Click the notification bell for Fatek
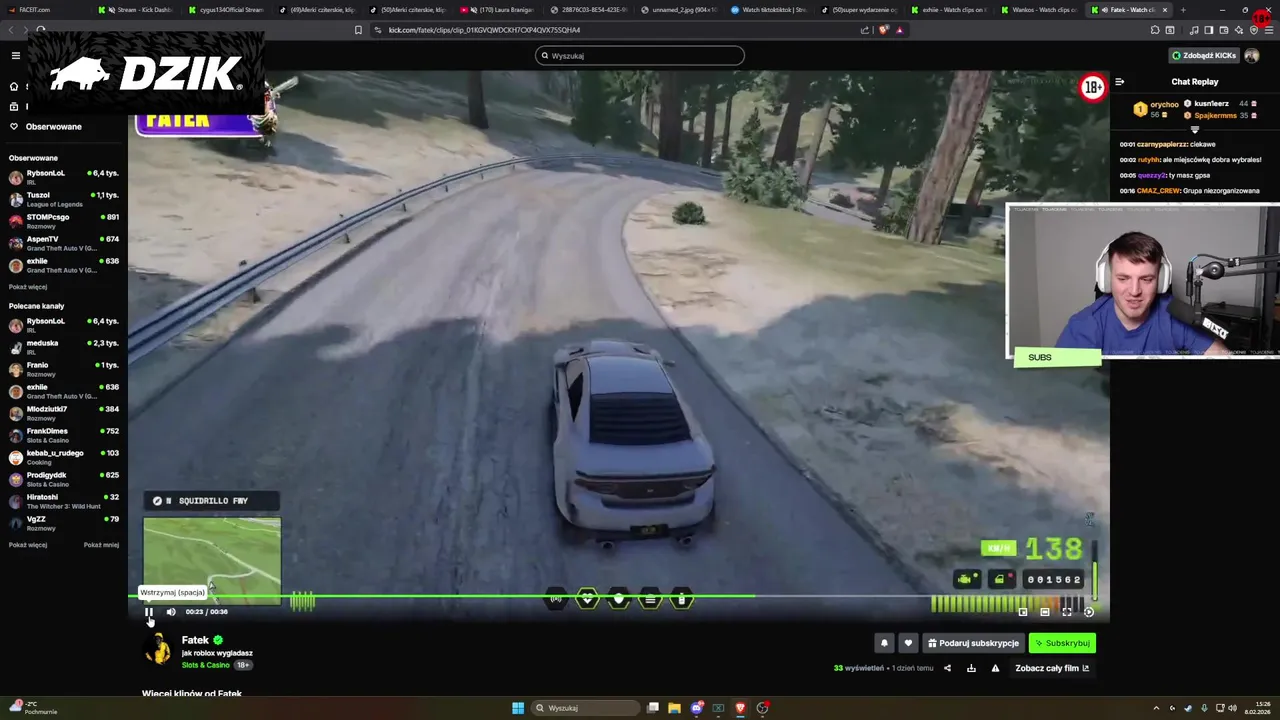1280x720 pixels. click(884, 643)
